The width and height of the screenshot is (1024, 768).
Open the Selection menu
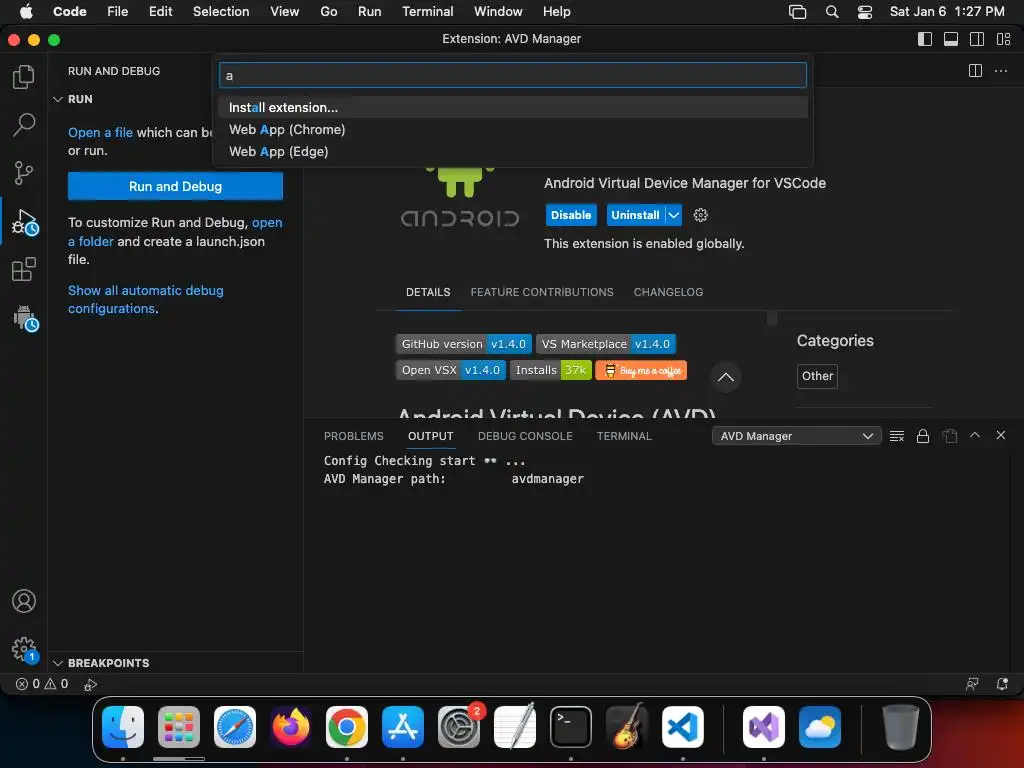click(x=221, y=12)
